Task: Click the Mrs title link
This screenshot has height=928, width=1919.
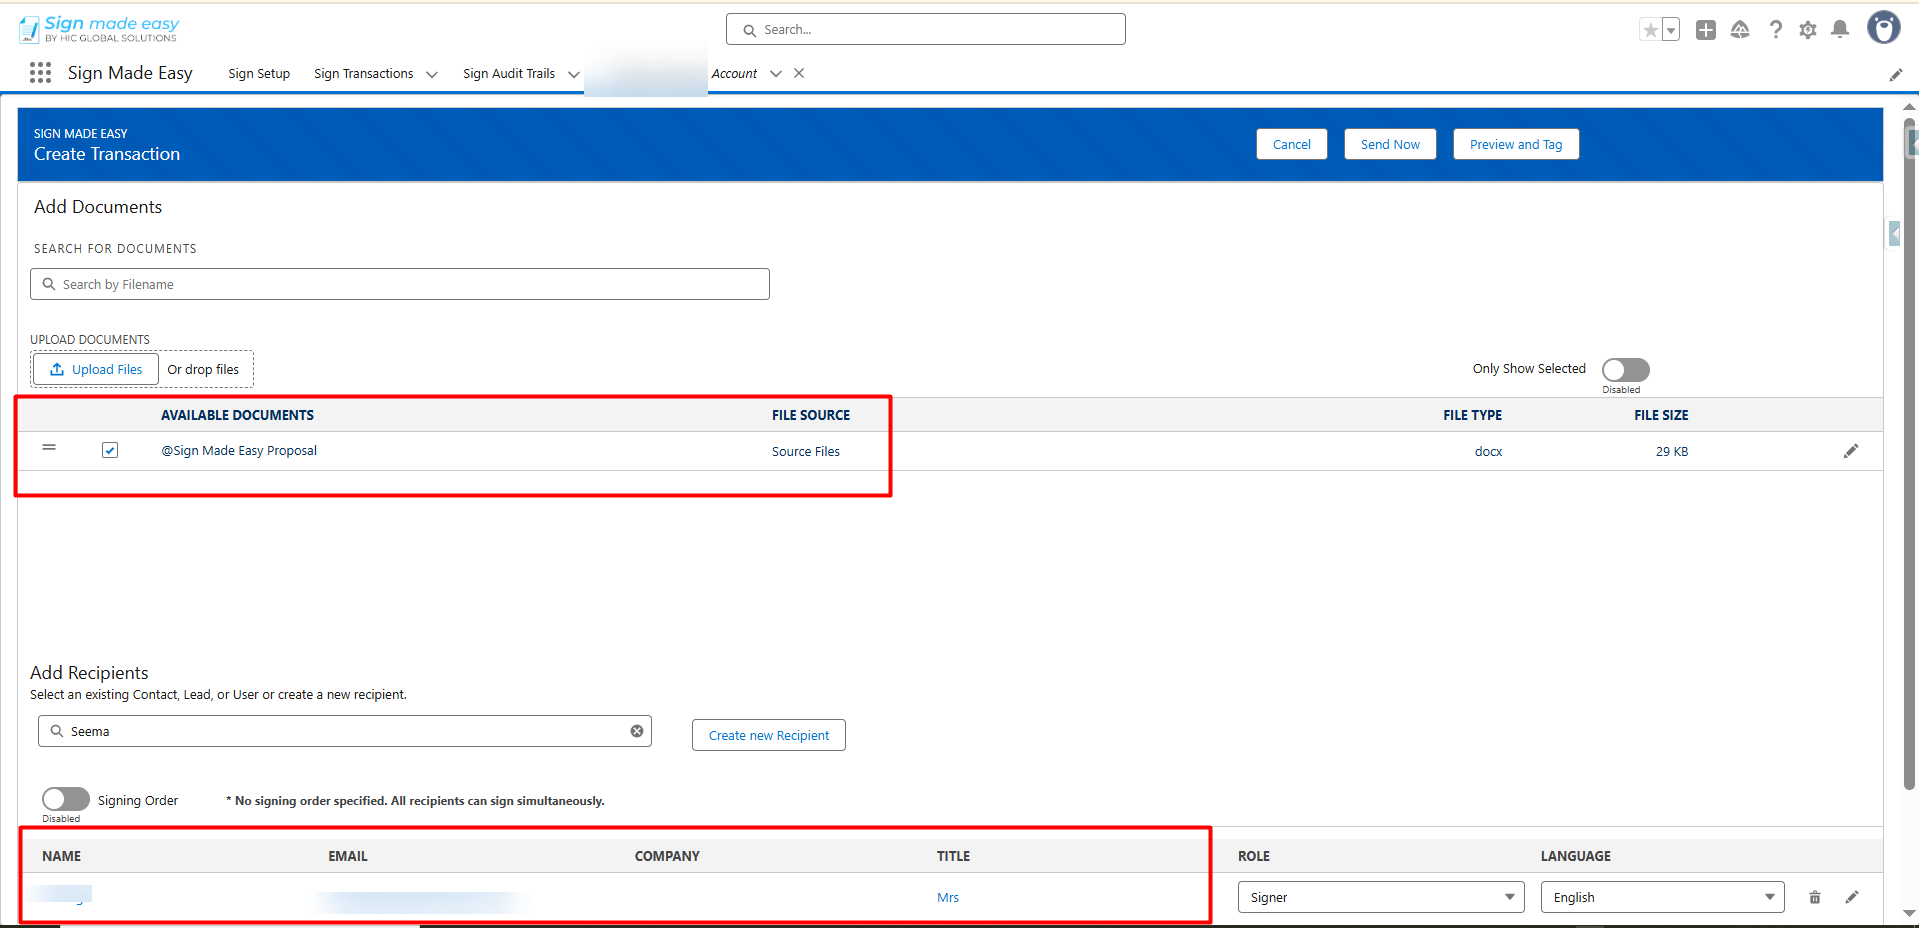Action: tap(948, 898)
